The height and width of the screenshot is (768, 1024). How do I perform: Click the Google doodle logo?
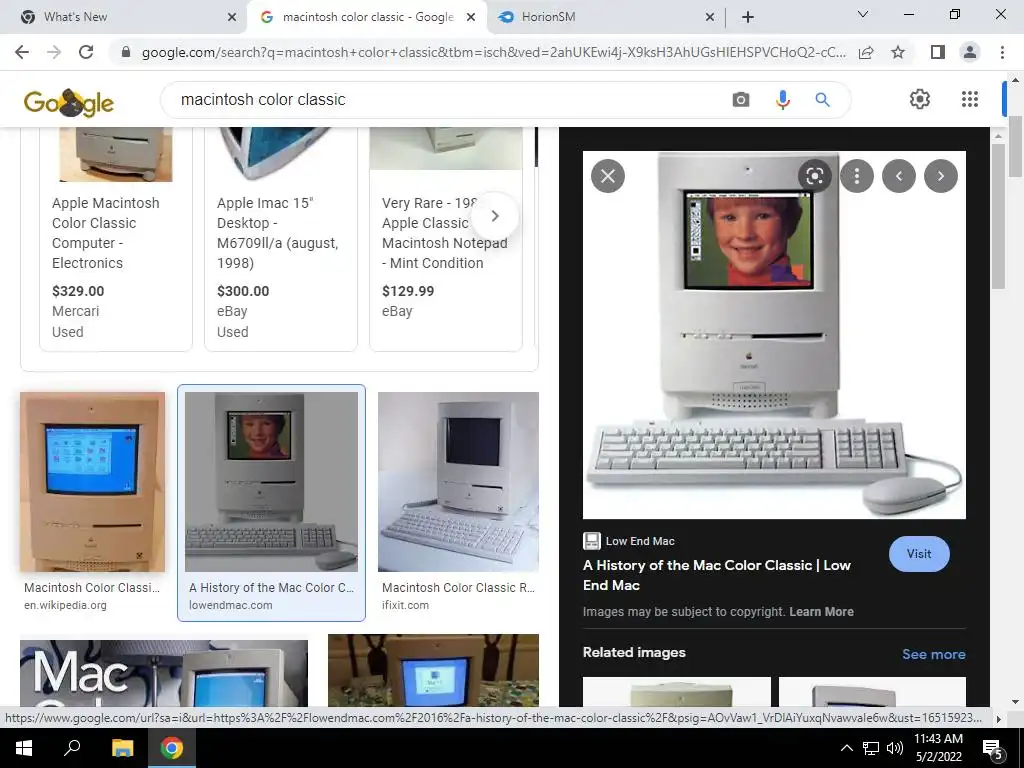point(69,102)
